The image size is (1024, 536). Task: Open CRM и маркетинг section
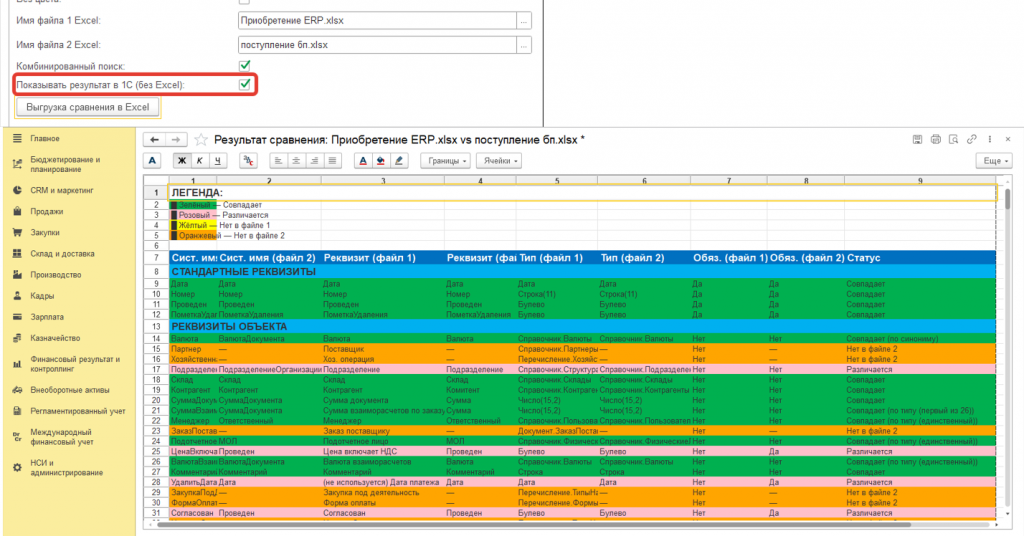tap(61, 191)
